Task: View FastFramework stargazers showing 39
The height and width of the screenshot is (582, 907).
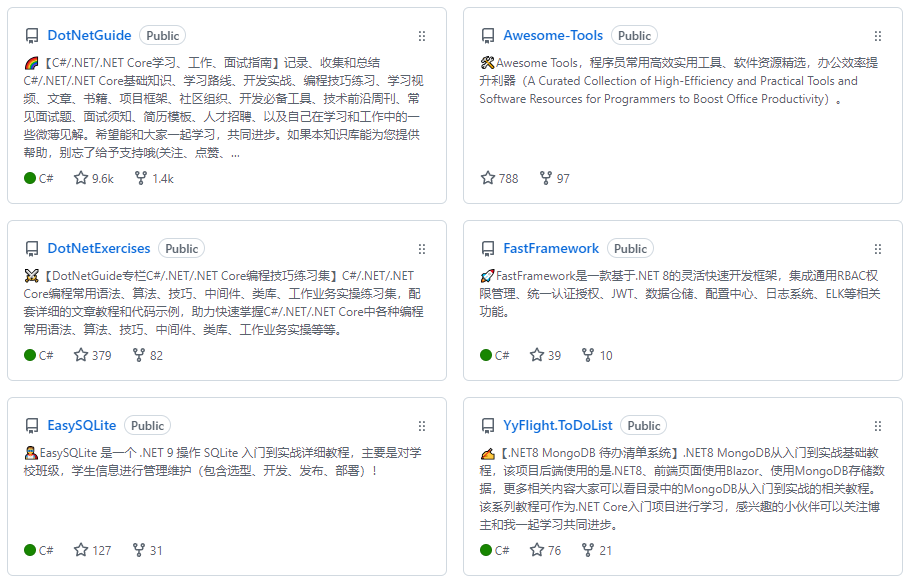Action: tap(545, 355)
